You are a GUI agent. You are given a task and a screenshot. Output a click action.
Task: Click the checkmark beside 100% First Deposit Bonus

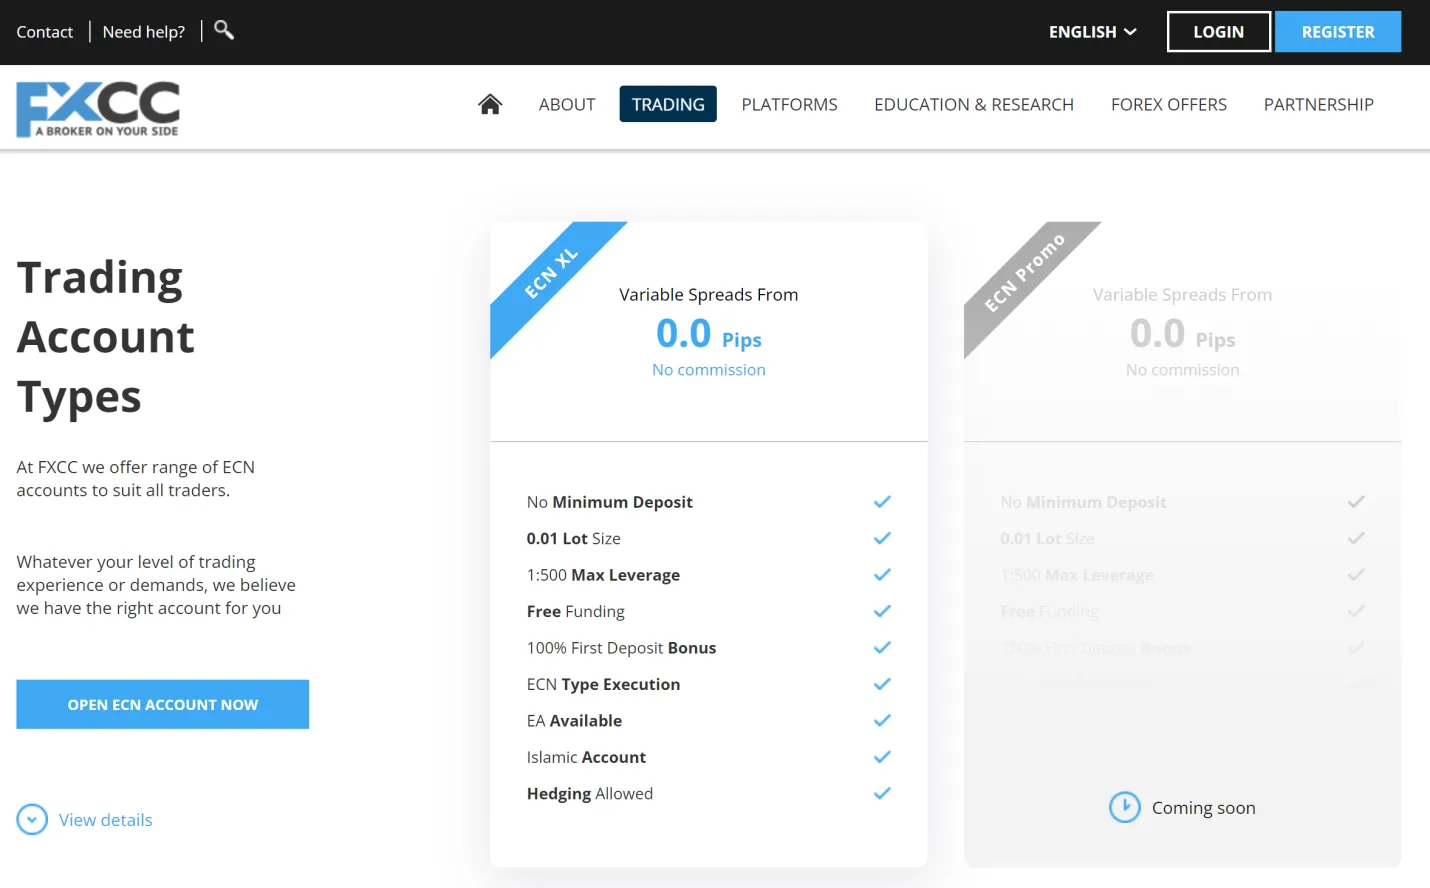(882, 648)
